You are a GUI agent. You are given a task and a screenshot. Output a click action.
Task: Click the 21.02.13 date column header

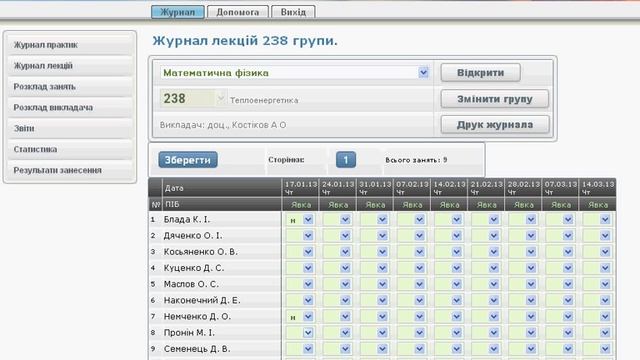(486, 188)
